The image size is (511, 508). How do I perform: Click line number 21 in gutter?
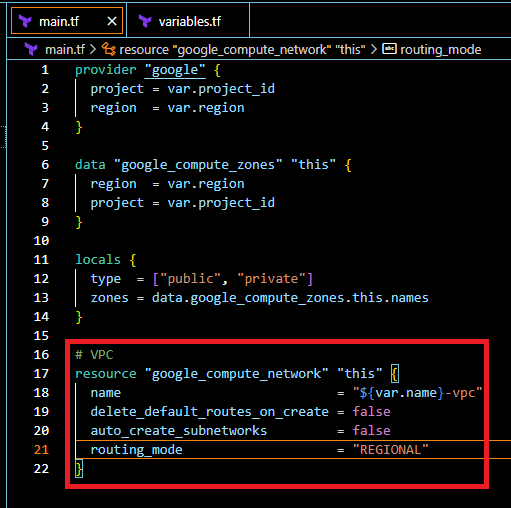point(41,450)
